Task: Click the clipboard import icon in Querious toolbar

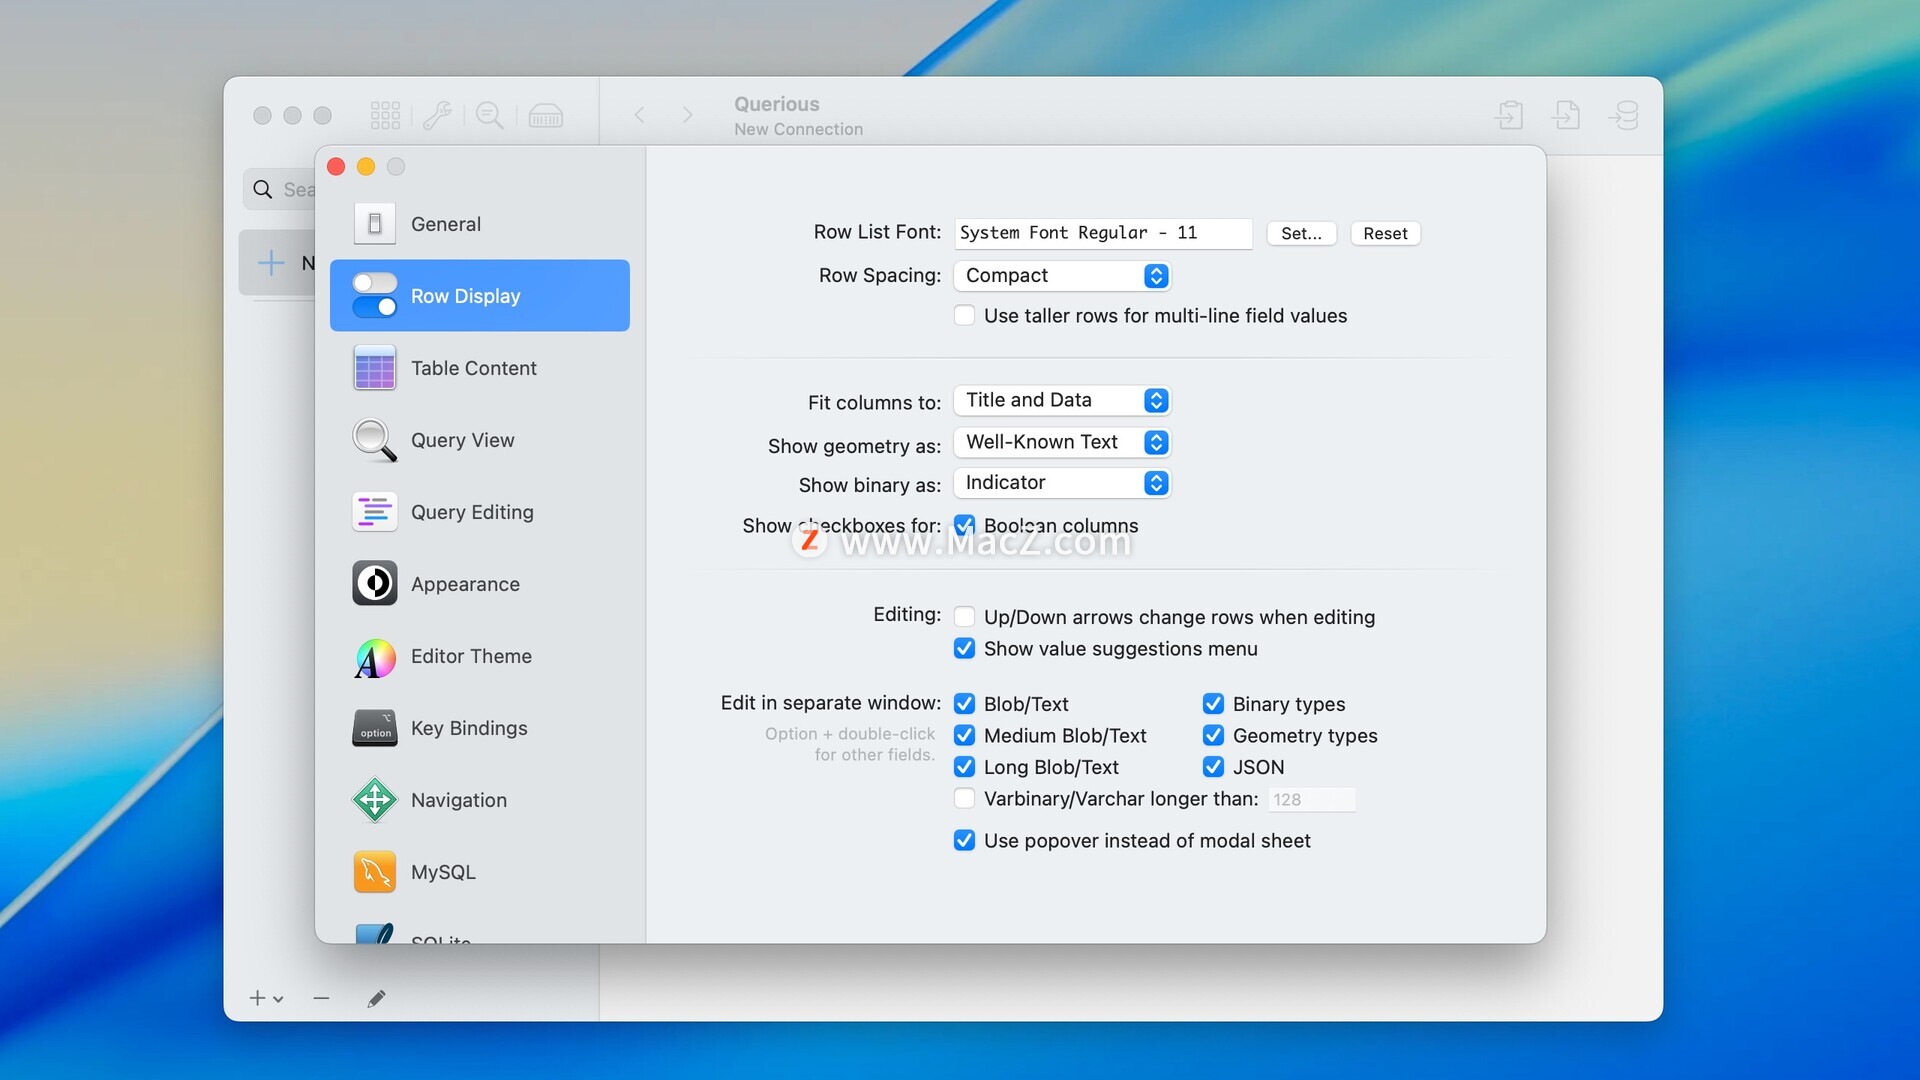Action: (x=1509, y=115)
